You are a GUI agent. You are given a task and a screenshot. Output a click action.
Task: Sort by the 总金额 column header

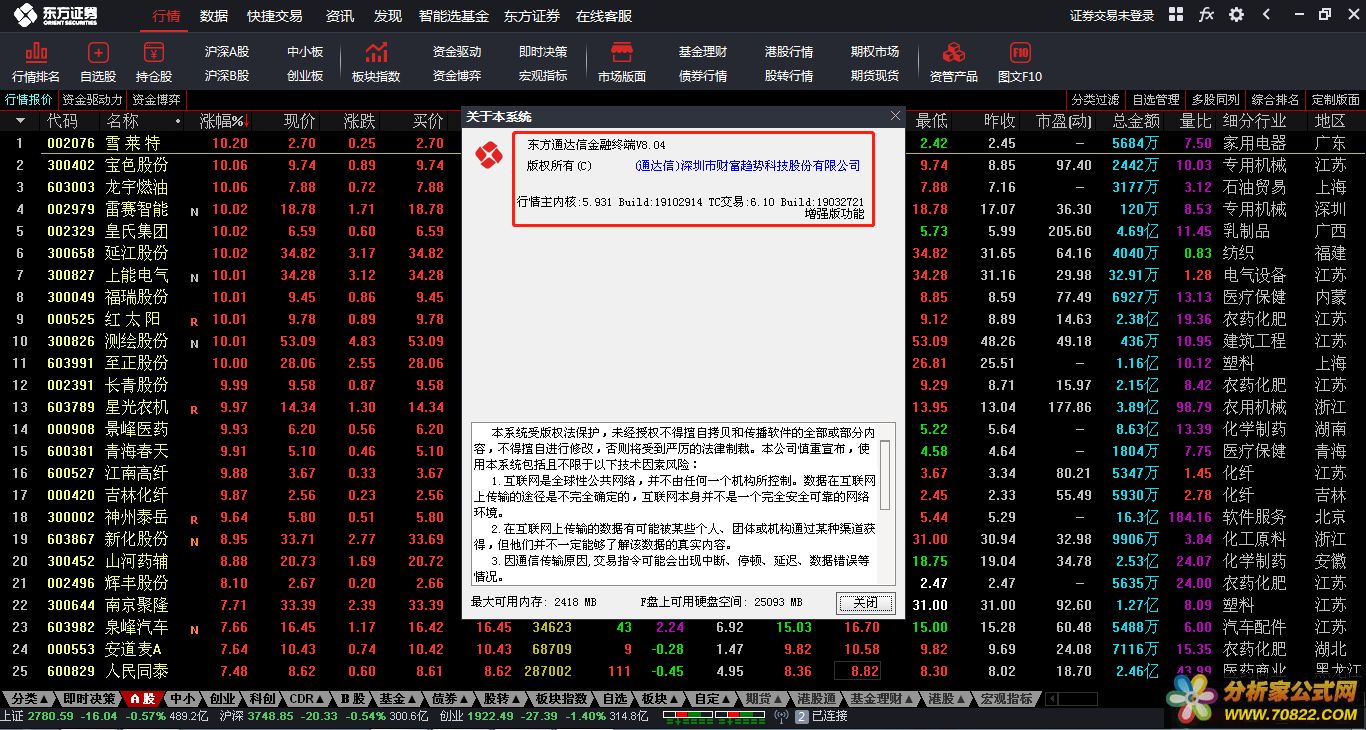pyautogui.click(x=1136, y=121)
